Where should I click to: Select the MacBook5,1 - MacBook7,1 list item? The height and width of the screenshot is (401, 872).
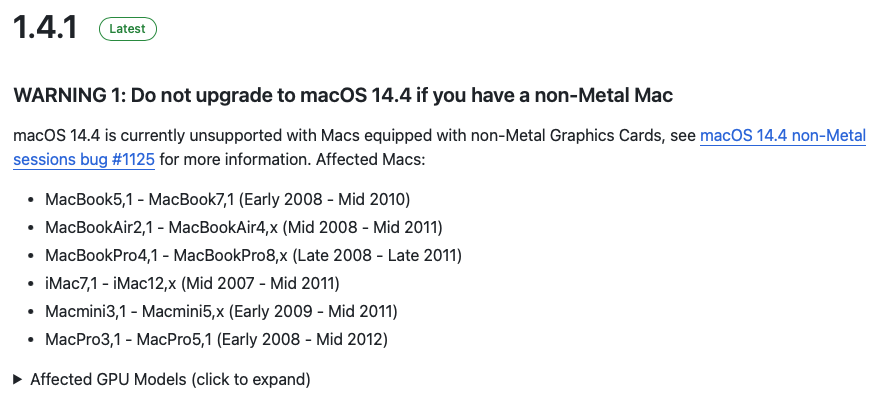coord(227,199)
